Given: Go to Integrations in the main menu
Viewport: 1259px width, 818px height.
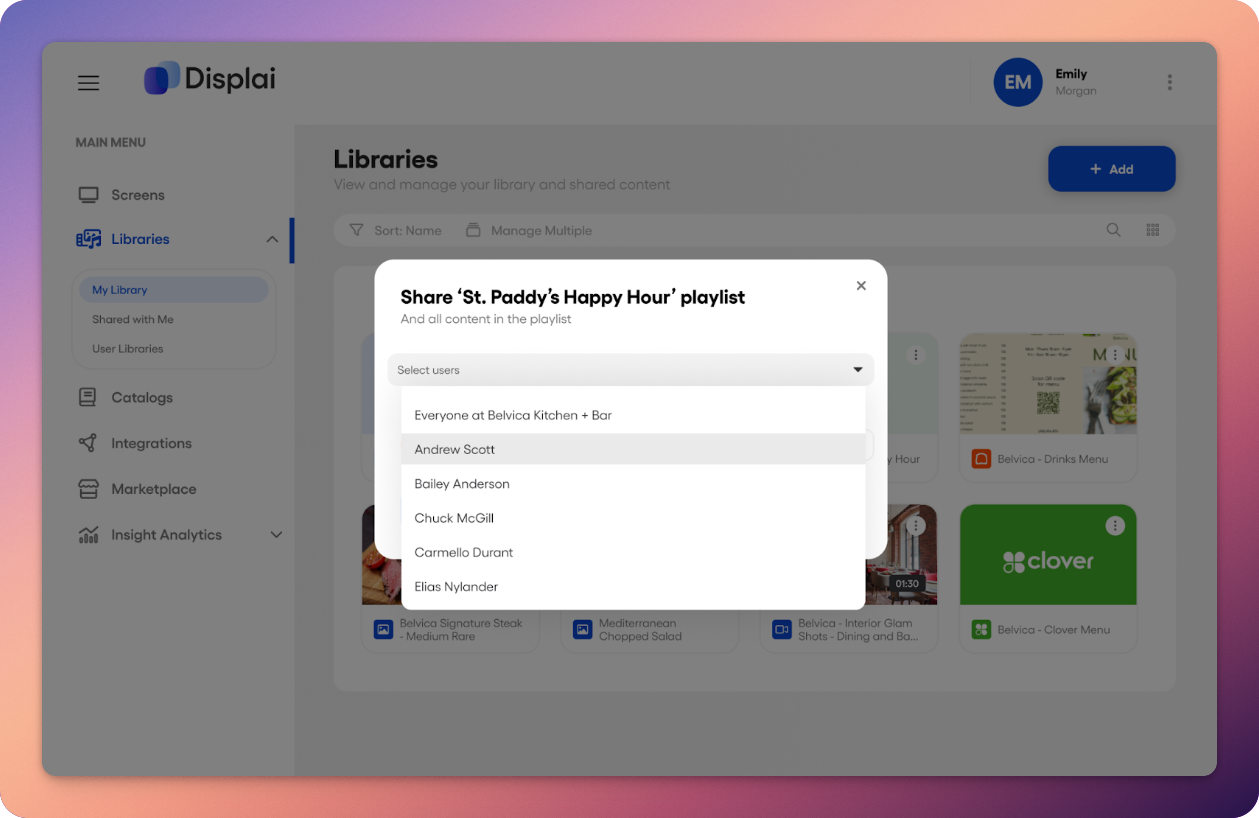Looking at the screenshot, I should pyautogui.click(x=151, y=443).
